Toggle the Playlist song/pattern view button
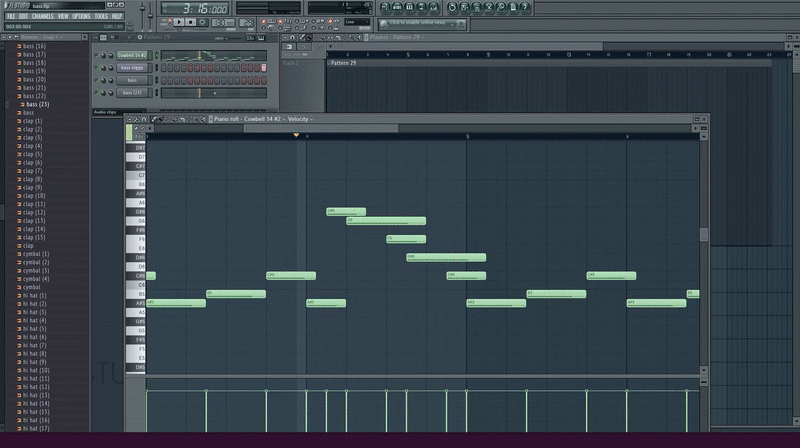 click(x=289, y=47)
